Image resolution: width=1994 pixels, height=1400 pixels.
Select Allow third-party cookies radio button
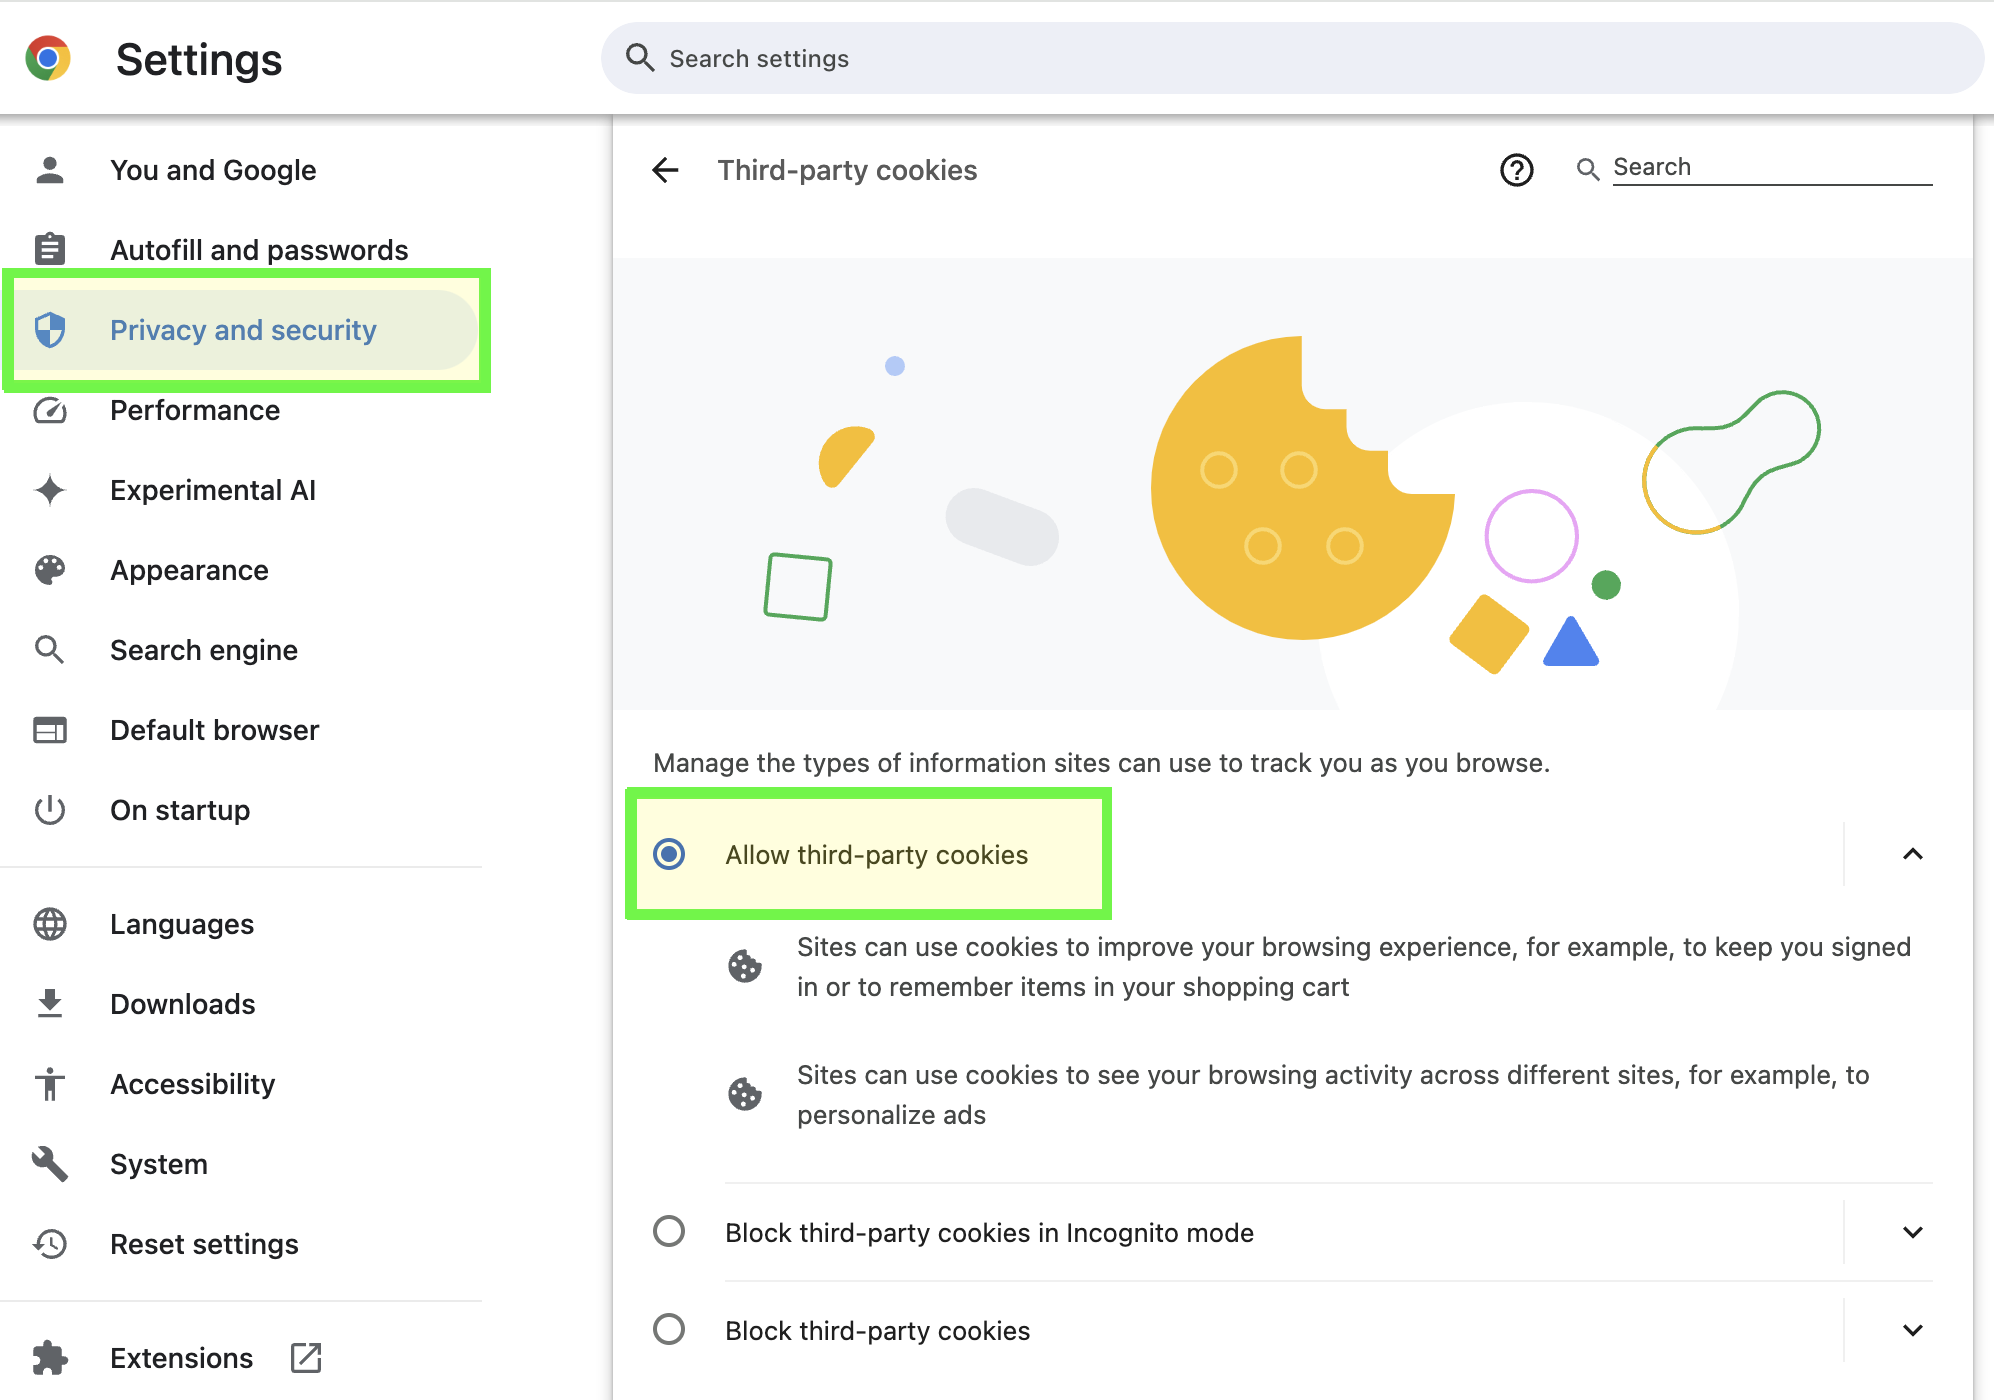[669, 854]
